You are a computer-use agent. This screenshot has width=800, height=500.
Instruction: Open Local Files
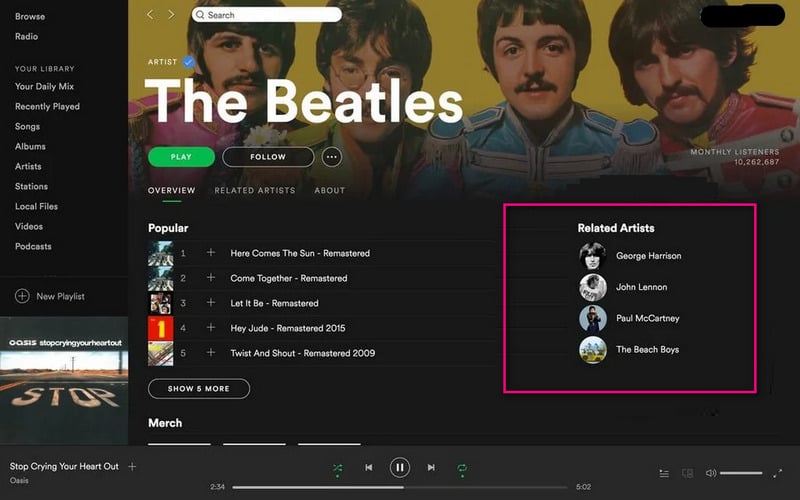pos(36,206)
